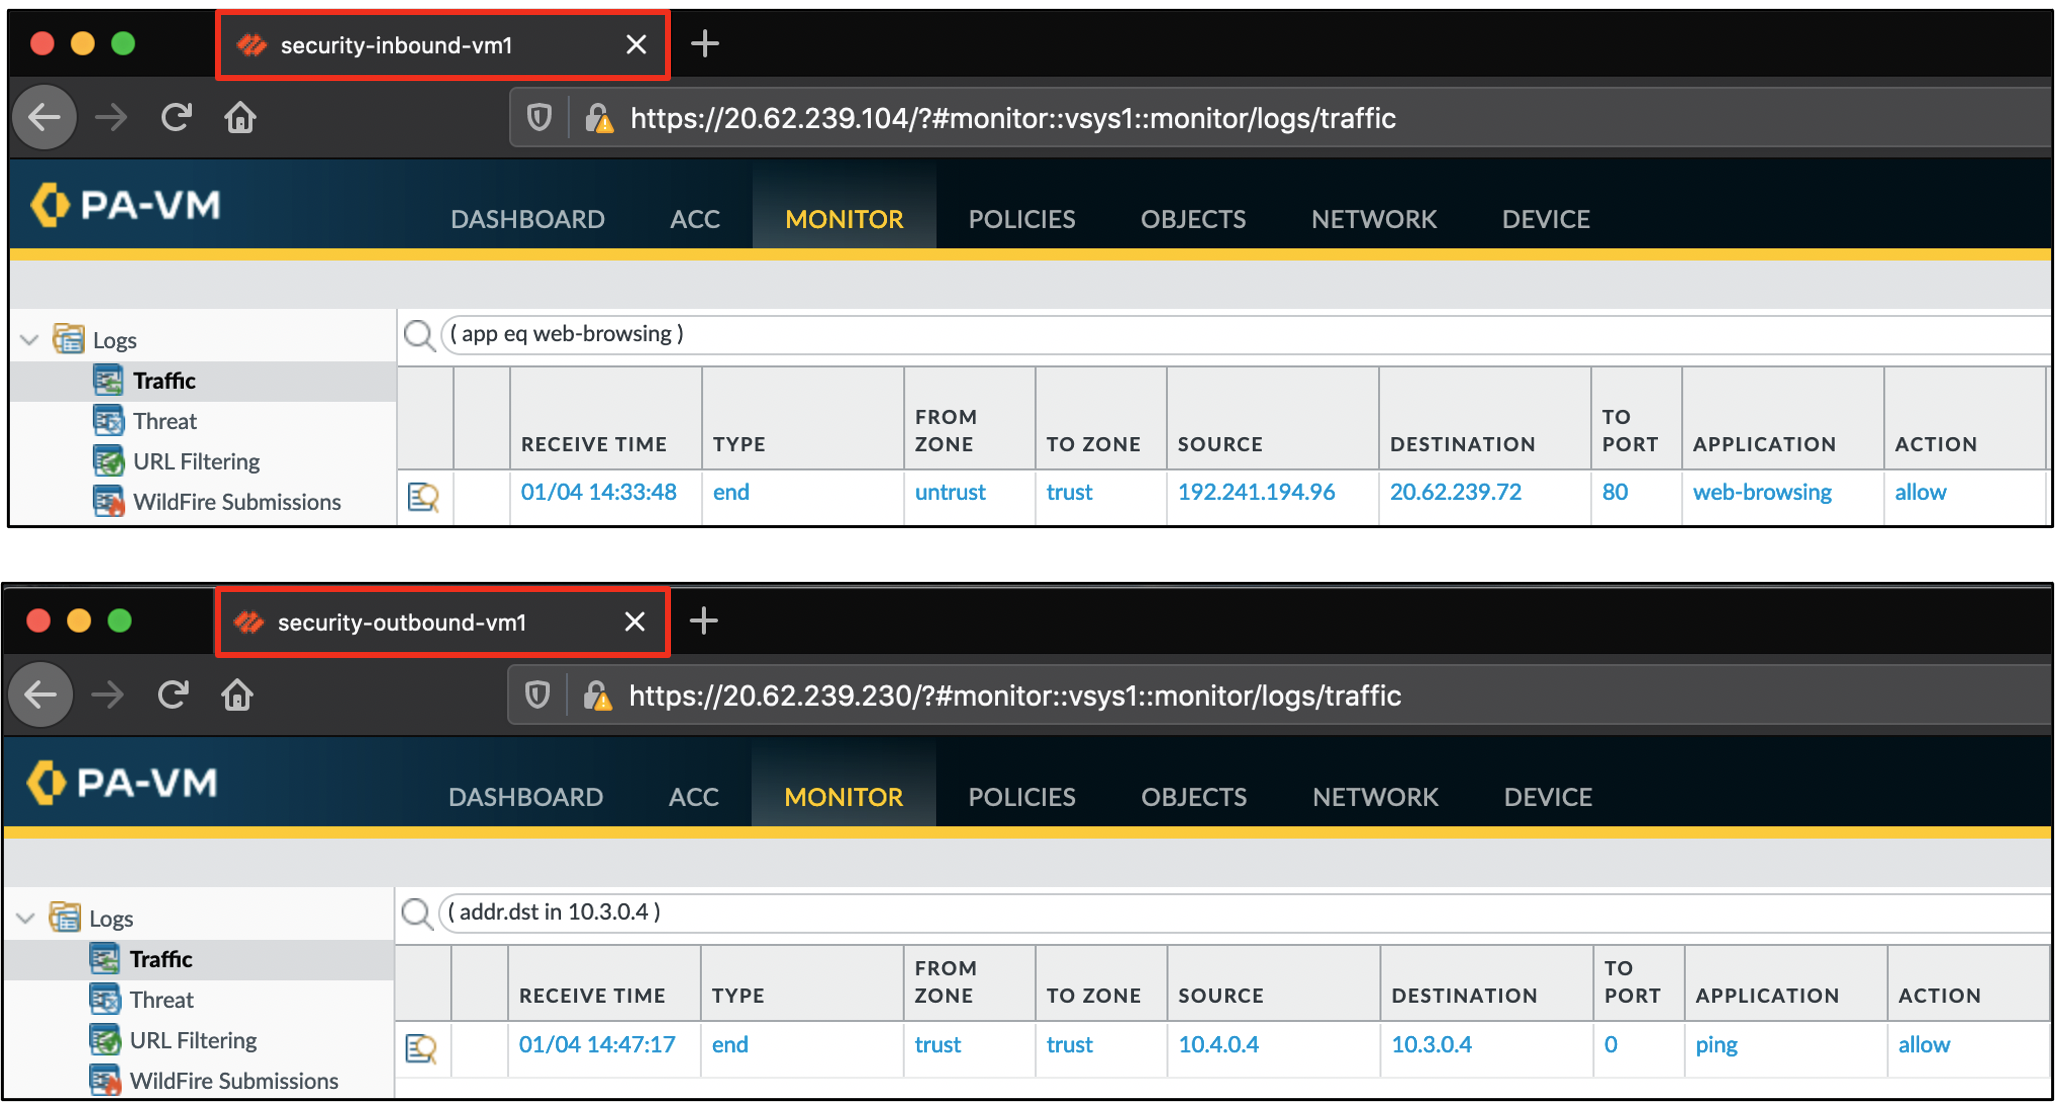Image resolution: width=2062 pixels, height=1112 pixels.
Task: Collapse Logs tree in bottom firewall window
Action: (27, 918)
